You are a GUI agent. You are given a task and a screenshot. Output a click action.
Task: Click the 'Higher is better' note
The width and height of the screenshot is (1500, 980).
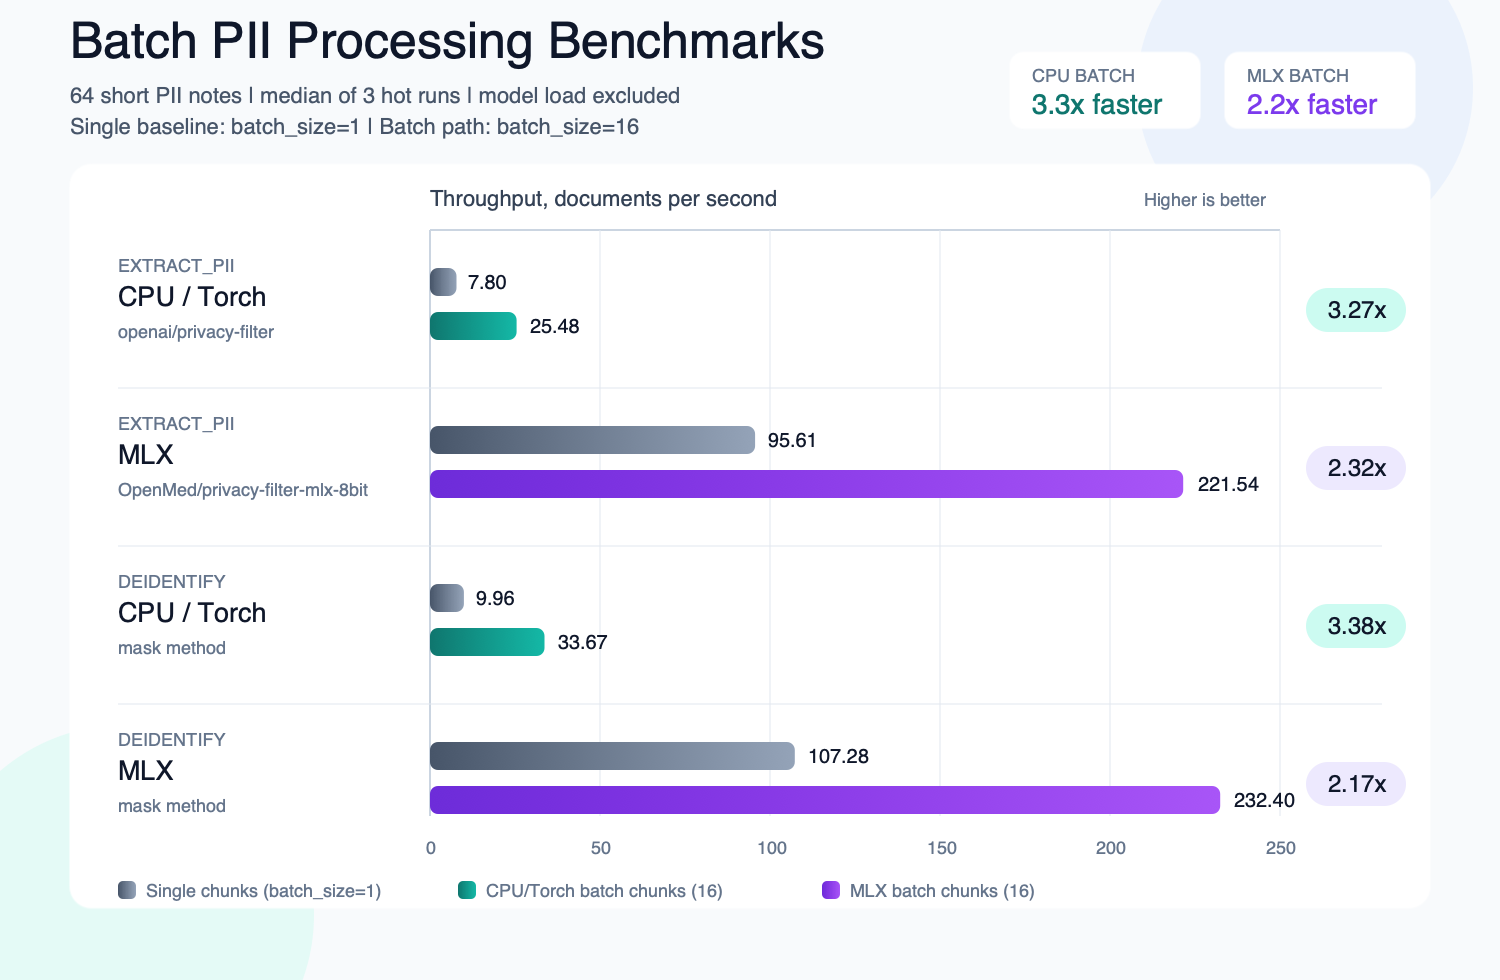[1205, 200]
